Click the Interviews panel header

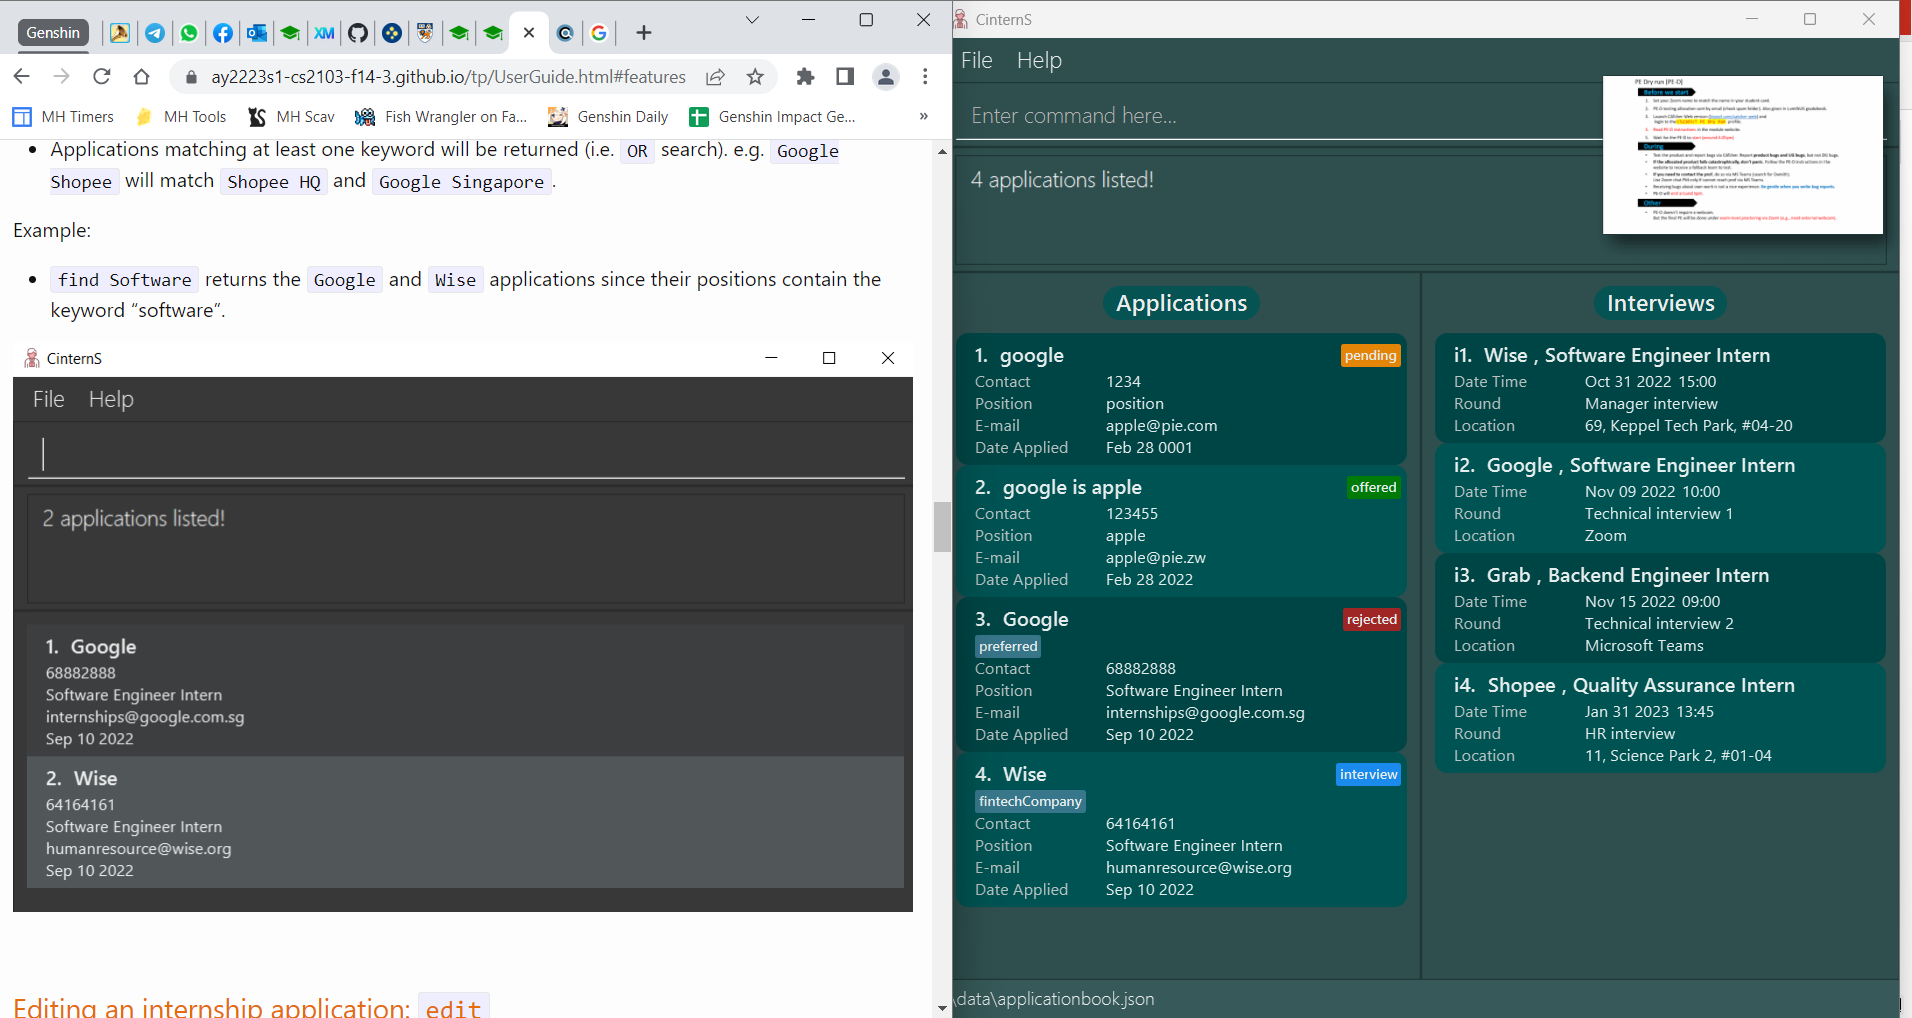coord(1660,303)
